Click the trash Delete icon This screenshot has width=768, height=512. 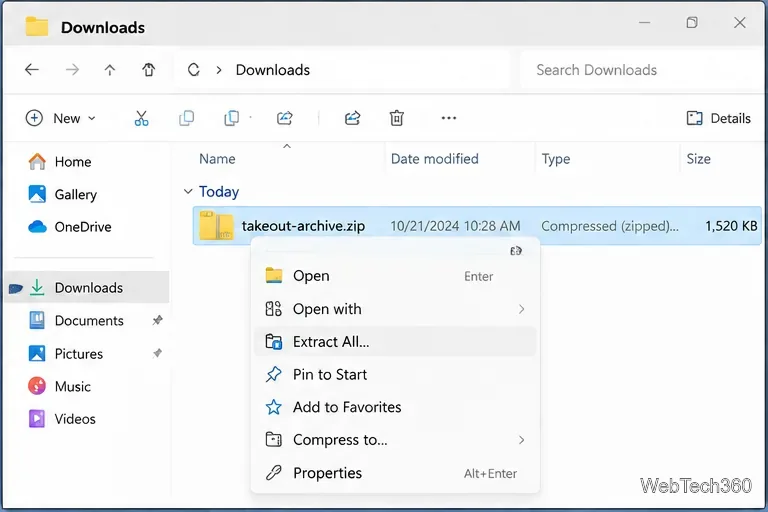[x=396, y=118]
